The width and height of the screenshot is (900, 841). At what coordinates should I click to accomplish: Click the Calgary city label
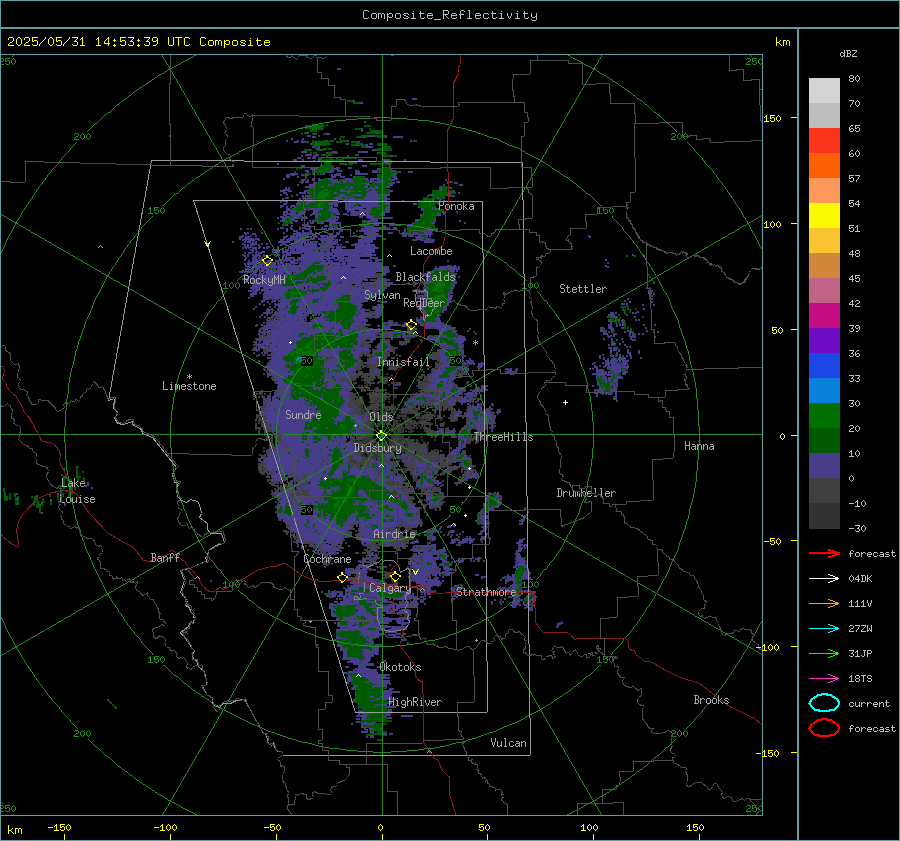(390, 588)
